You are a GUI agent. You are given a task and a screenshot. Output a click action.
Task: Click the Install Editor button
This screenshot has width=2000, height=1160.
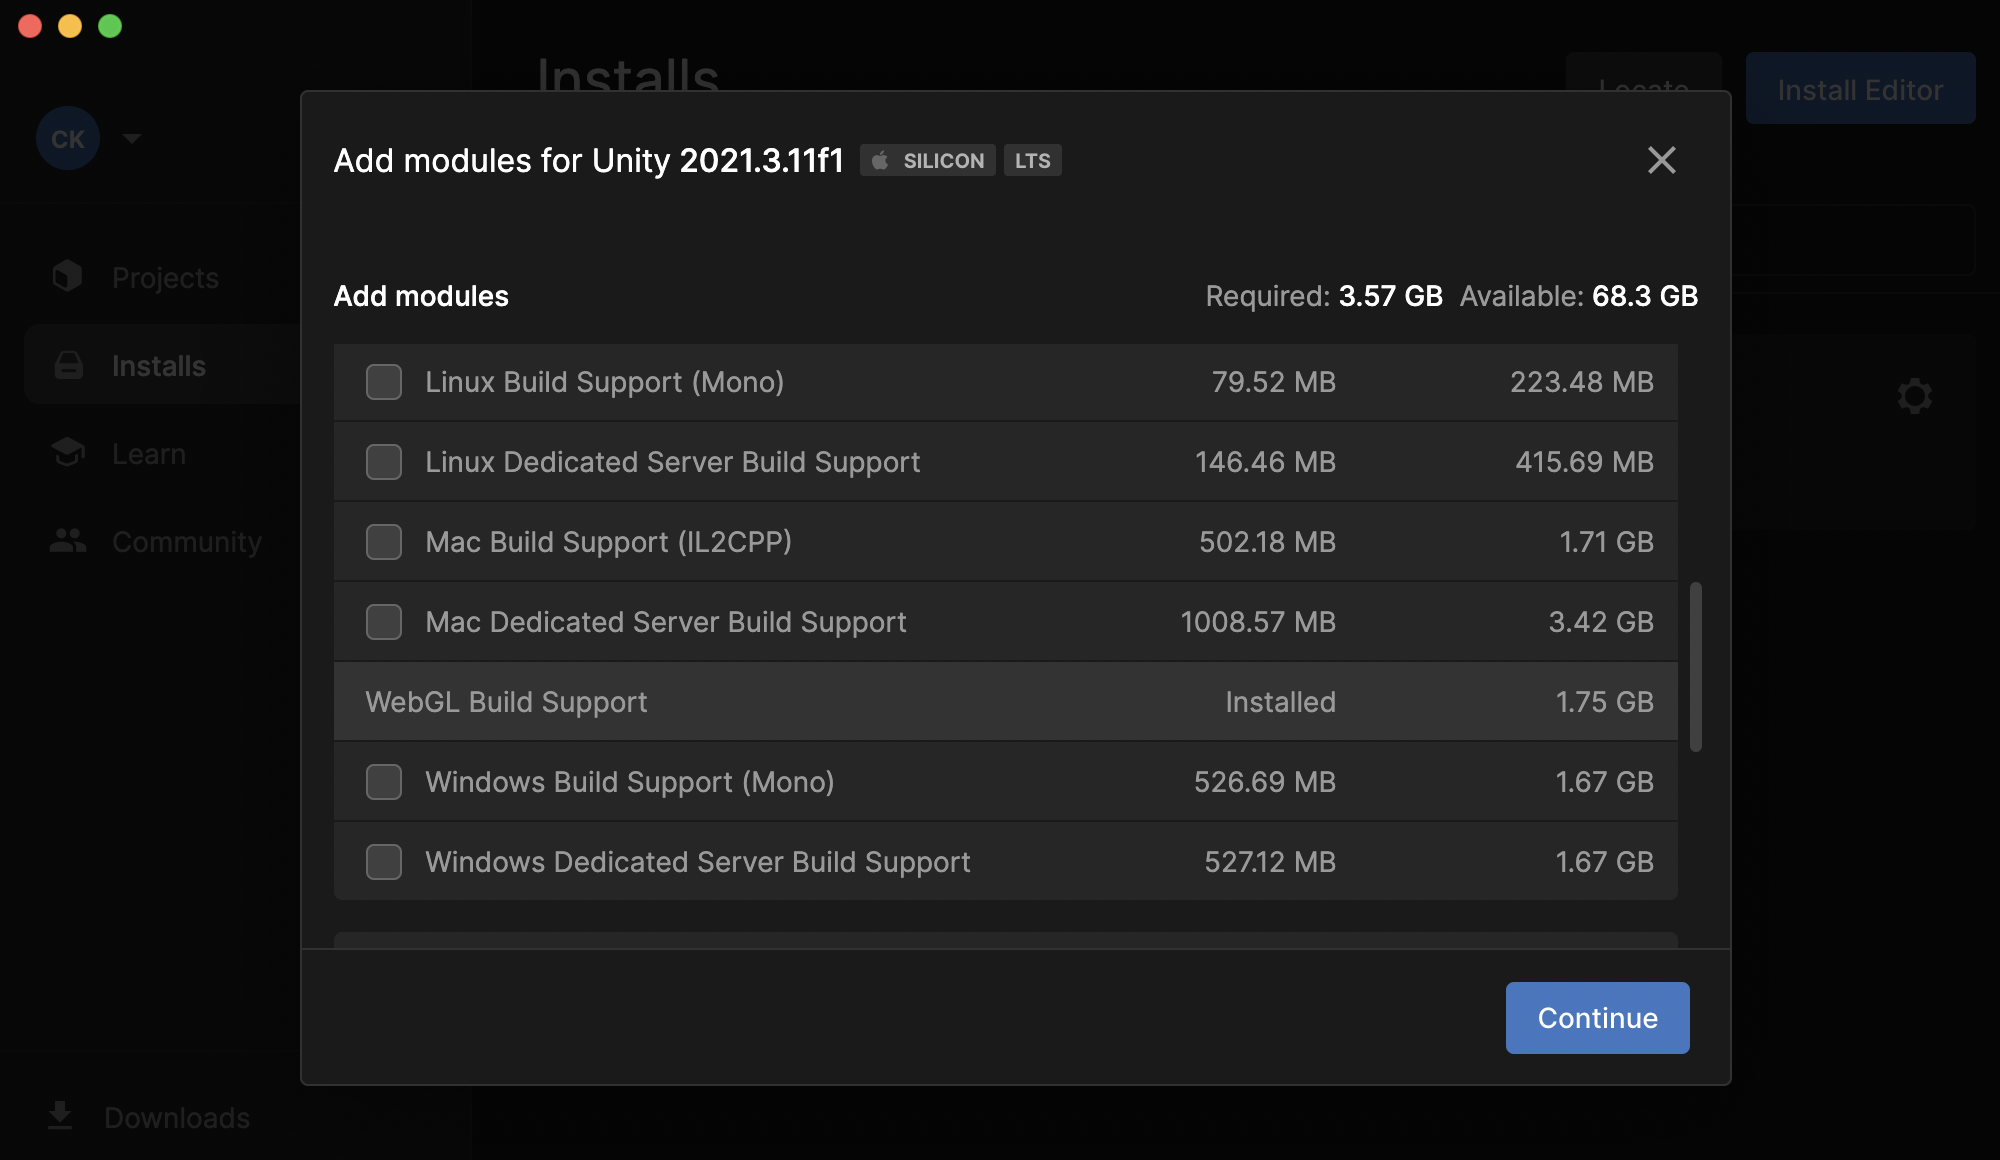1859,90
